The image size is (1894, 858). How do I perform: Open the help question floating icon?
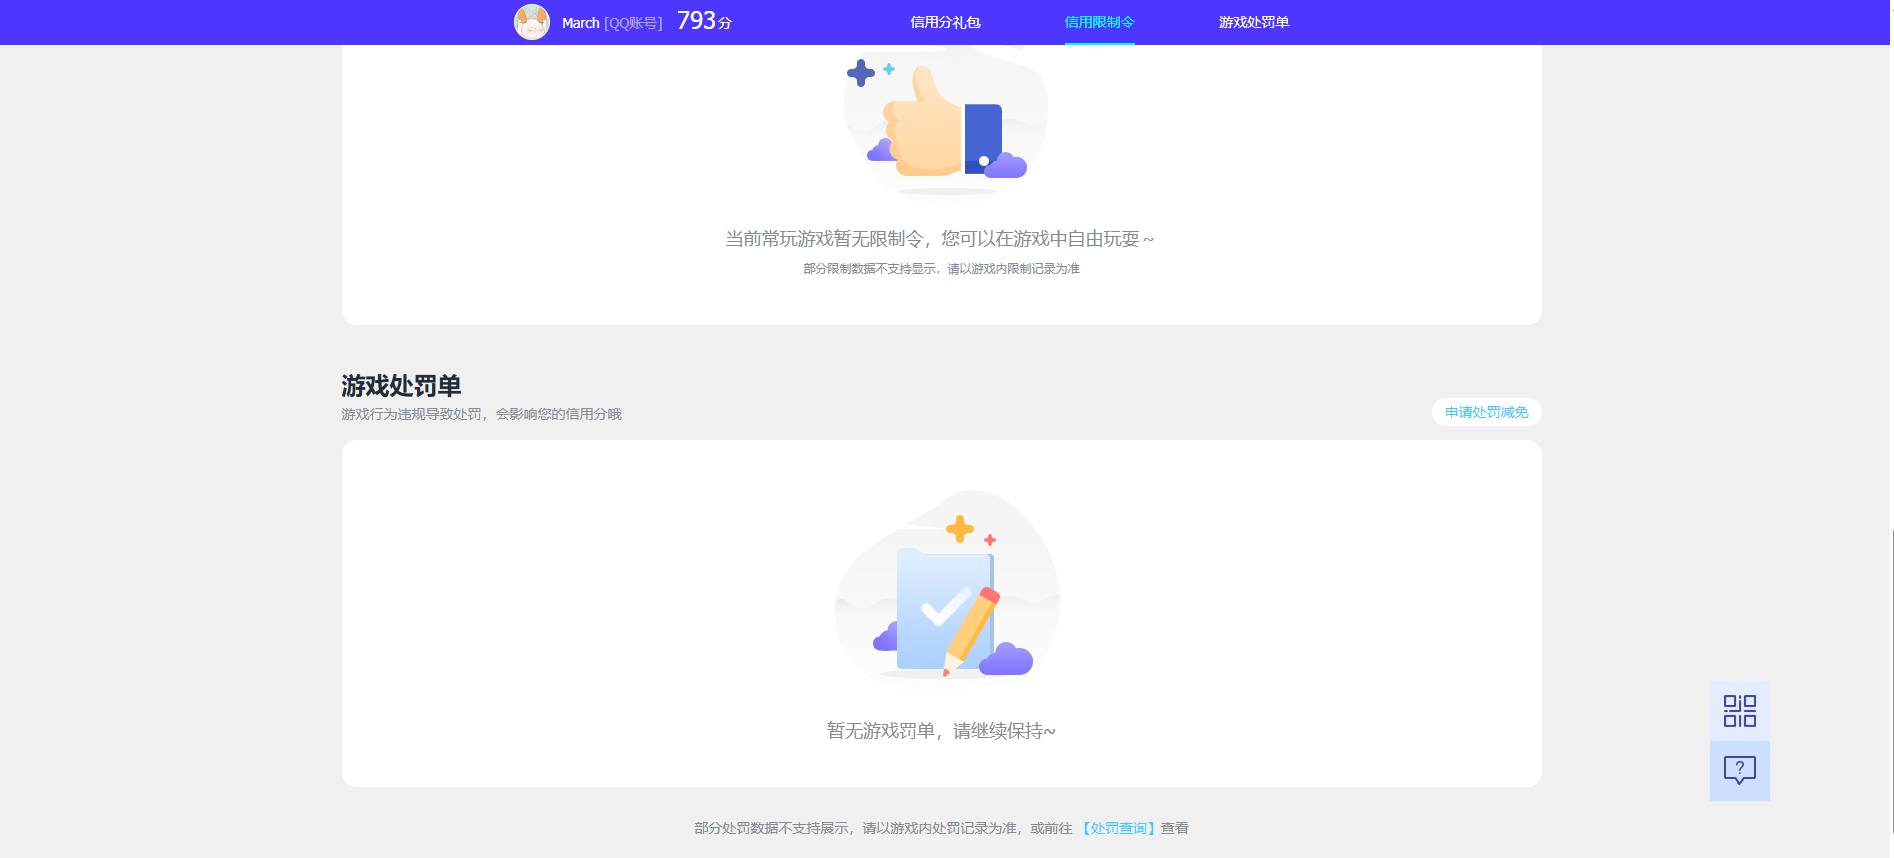coord(1739,770)
